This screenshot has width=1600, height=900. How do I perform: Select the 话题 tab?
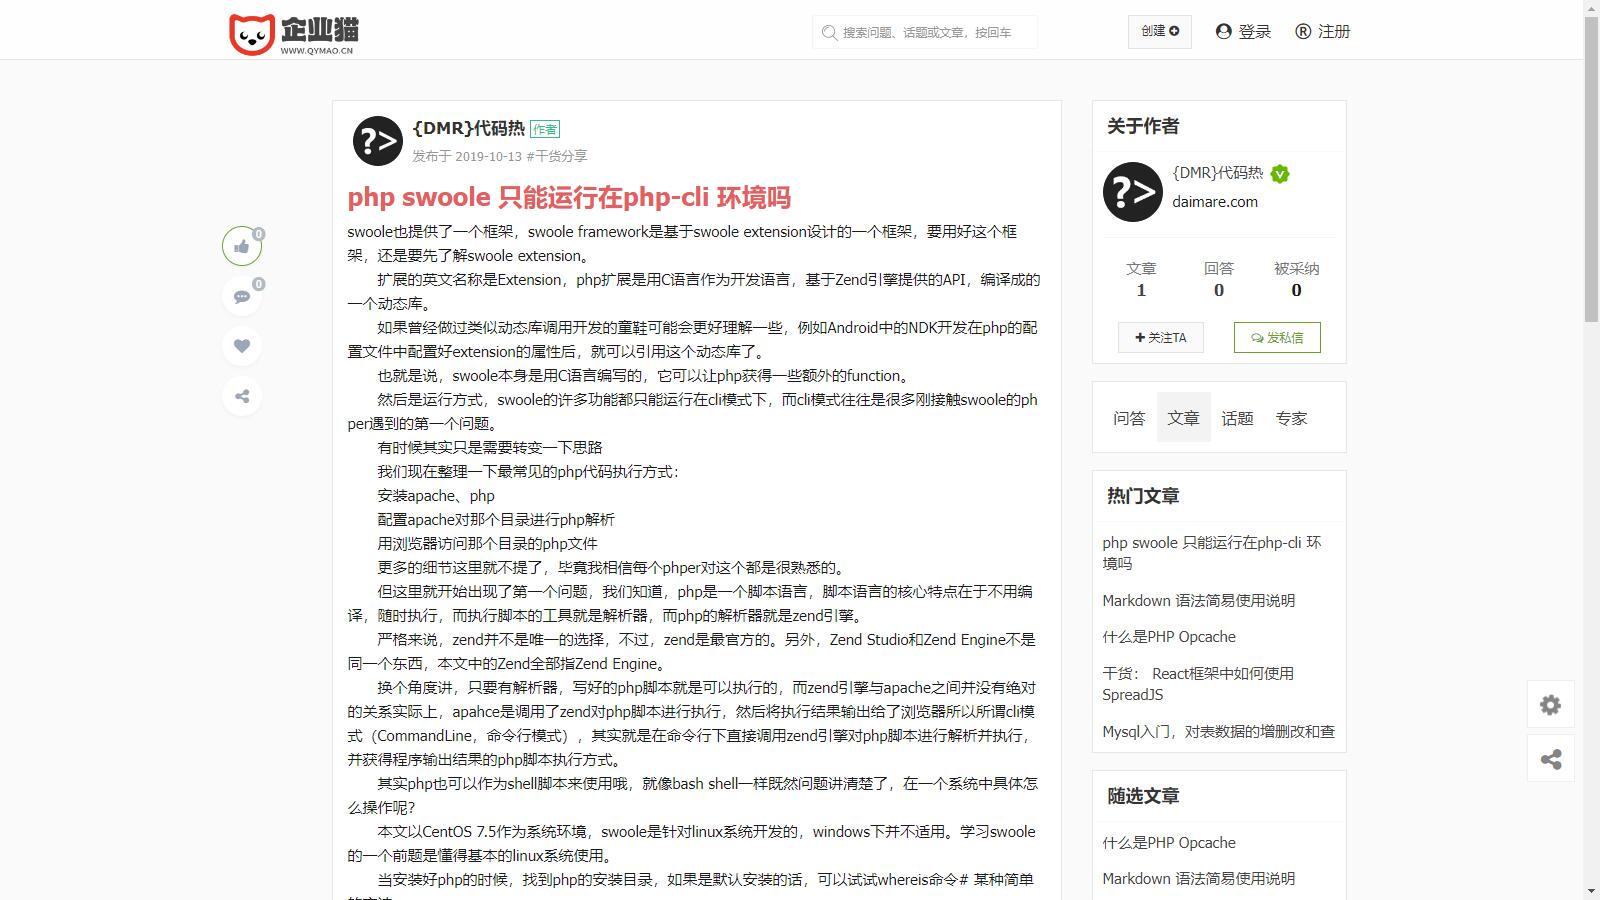[1237, 418]
